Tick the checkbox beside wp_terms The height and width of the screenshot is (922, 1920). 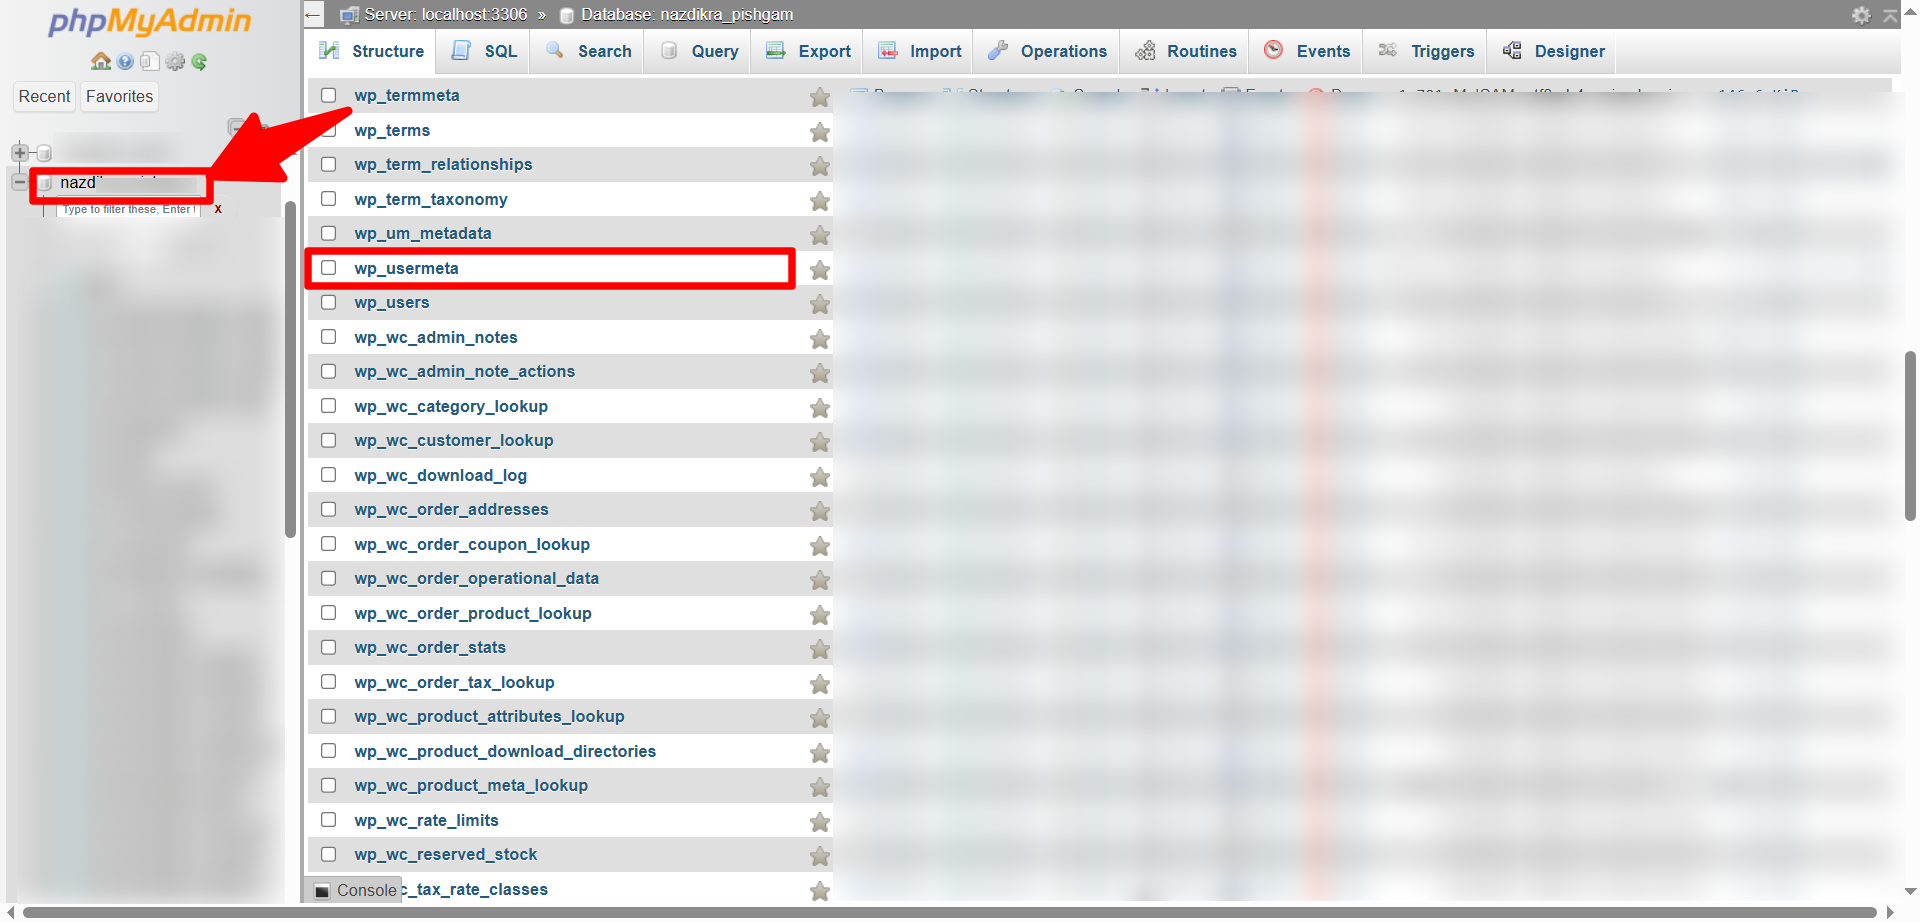(x=329, y=130)
